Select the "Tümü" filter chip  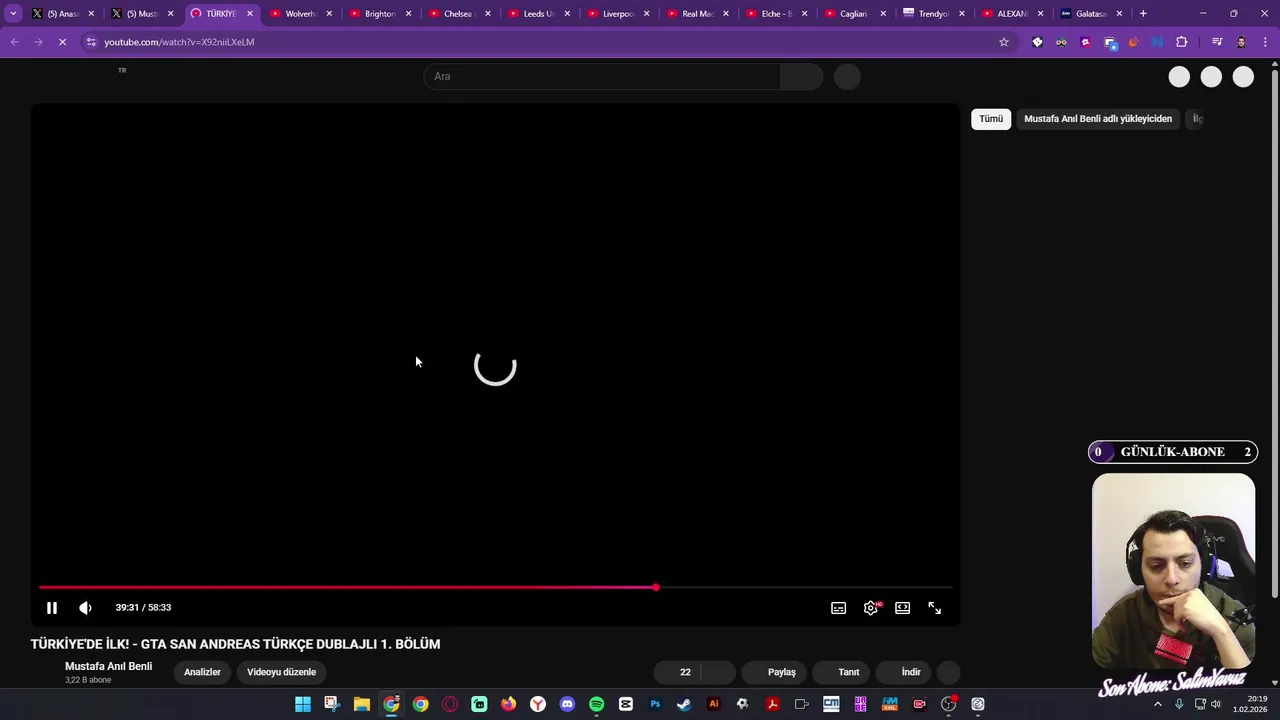[x=991, y=118]
